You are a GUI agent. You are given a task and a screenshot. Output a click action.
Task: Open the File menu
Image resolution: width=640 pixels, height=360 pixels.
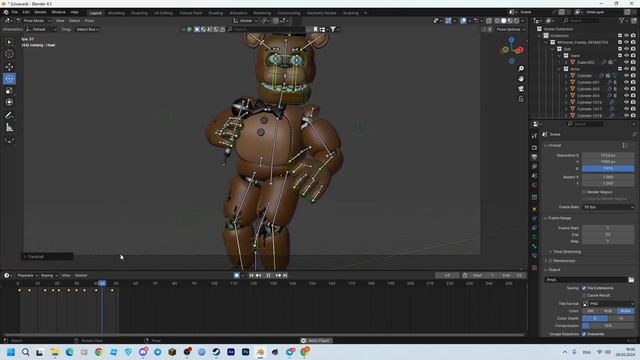[x=15, y=12]
